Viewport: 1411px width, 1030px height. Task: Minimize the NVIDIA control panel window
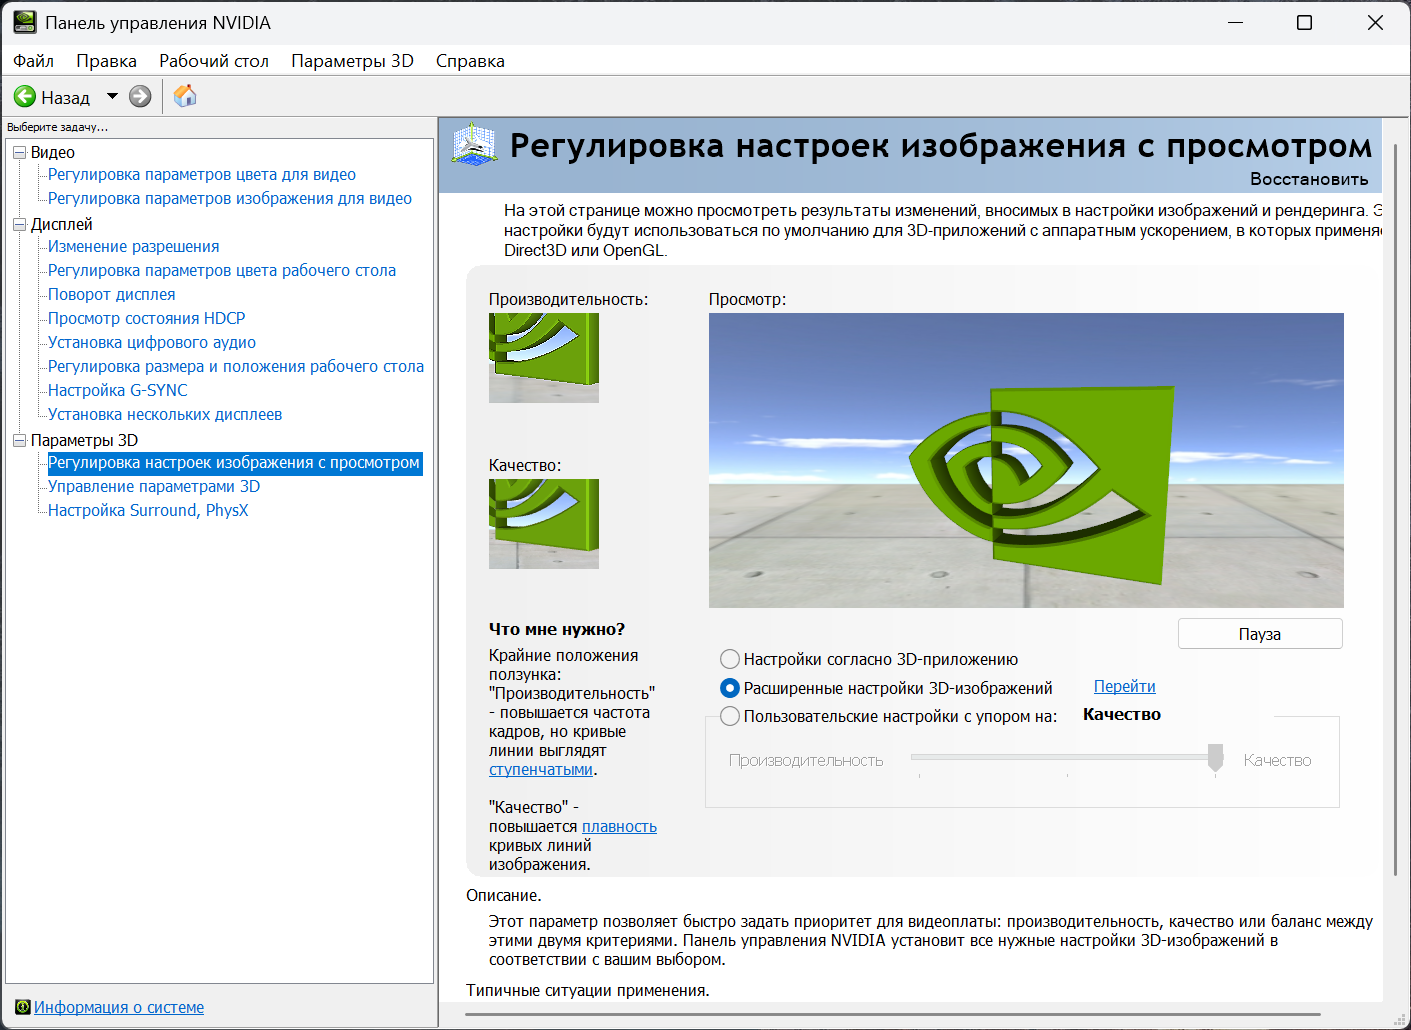1236,22
